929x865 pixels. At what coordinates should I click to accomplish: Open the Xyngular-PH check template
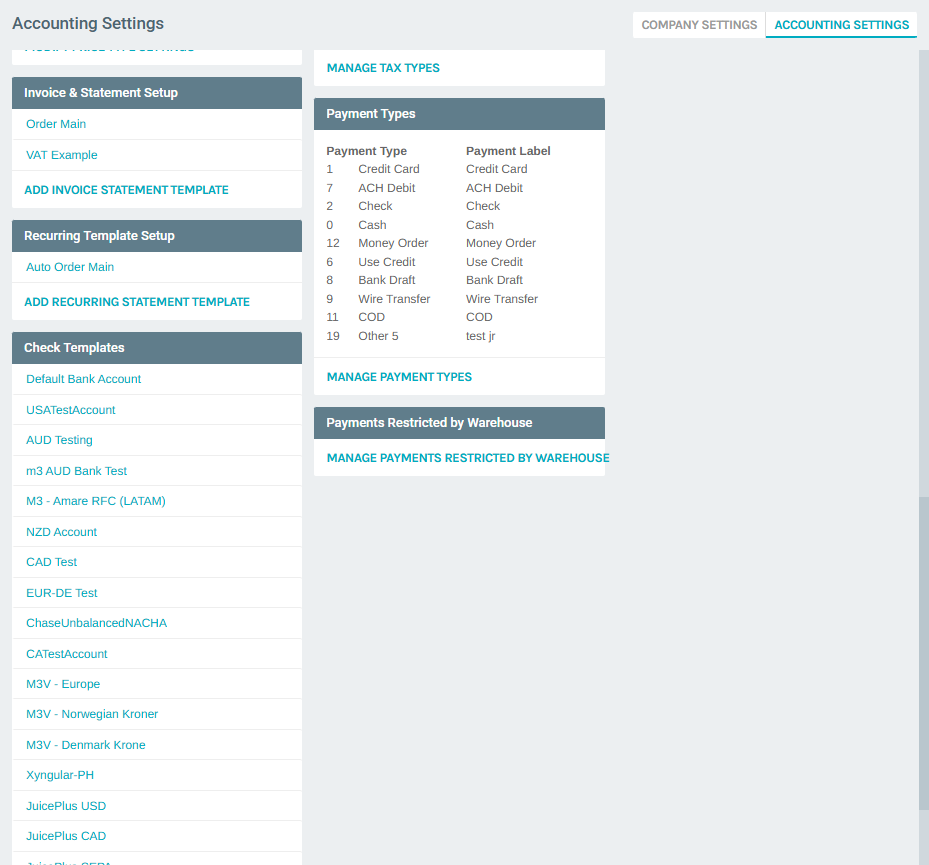60,775
